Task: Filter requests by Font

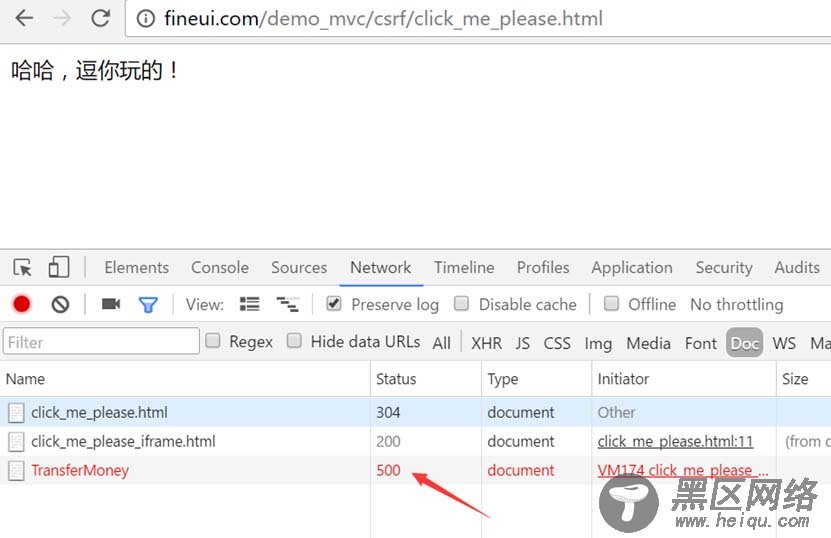Action: pyautogui.click(x=701, y=343)
